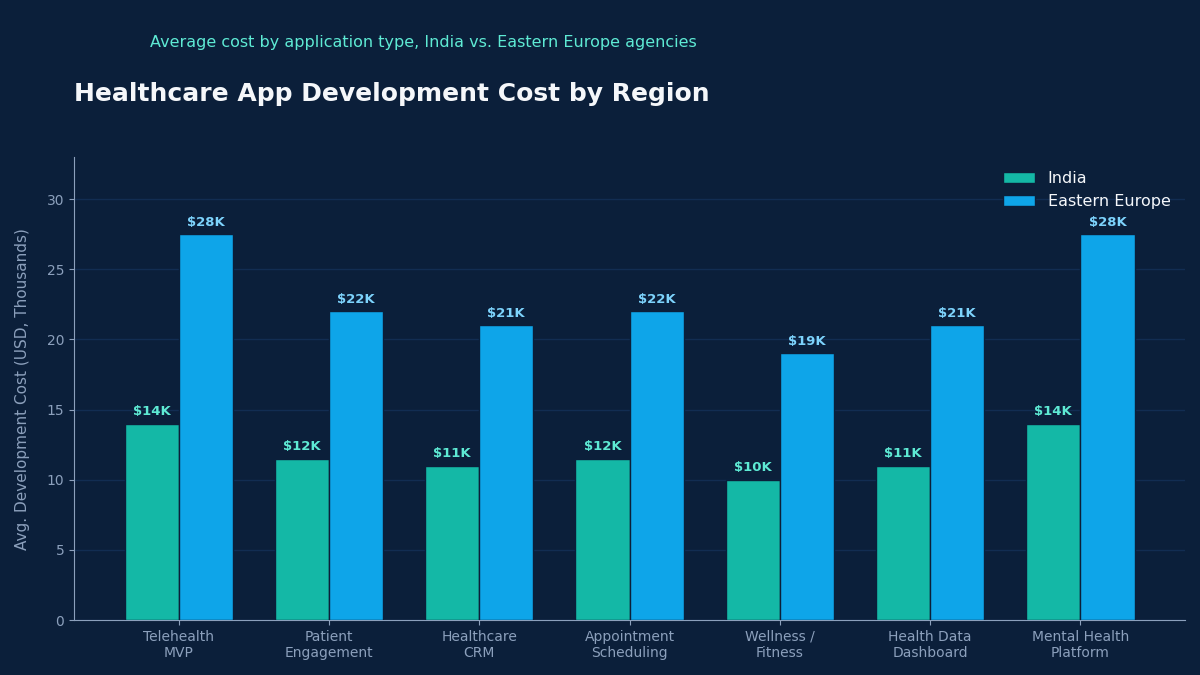This screenshot has height=675, width=1200.
Task: Click the $11K label above Health Data Dashboard bar
Action: pos(903,453)
